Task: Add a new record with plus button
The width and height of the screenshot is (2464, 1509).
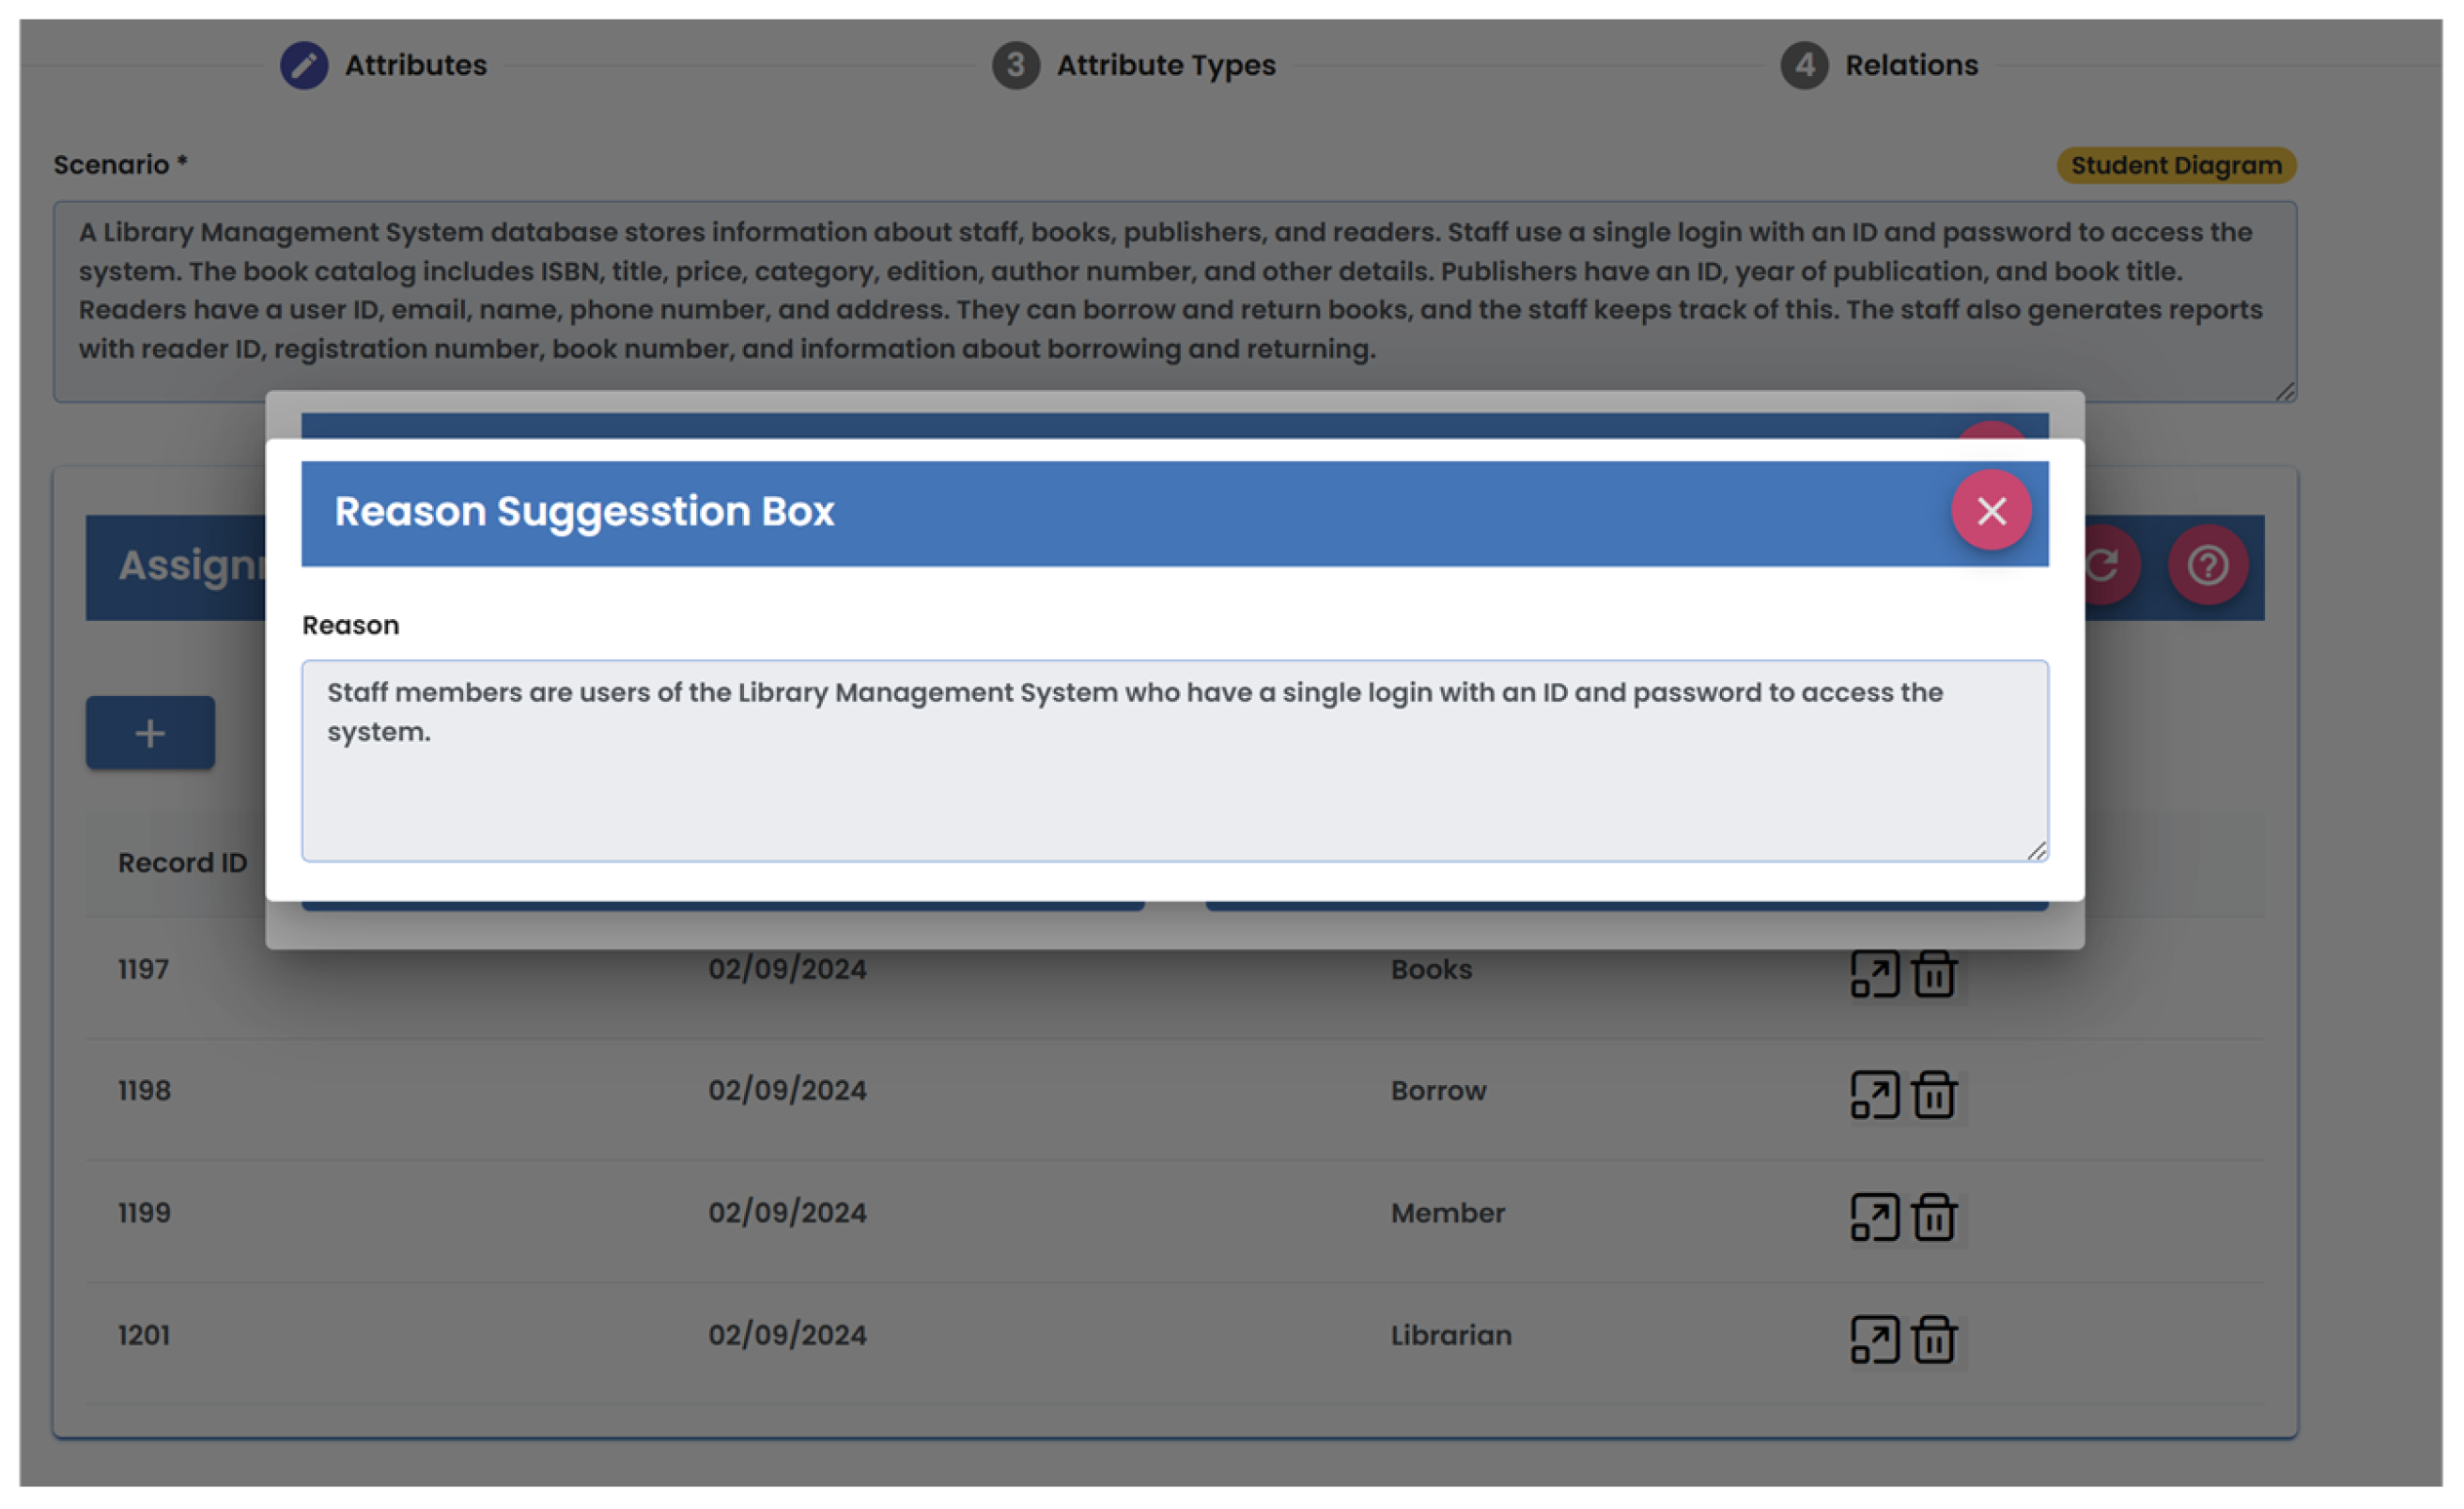Action: click(x=150, y=733)
